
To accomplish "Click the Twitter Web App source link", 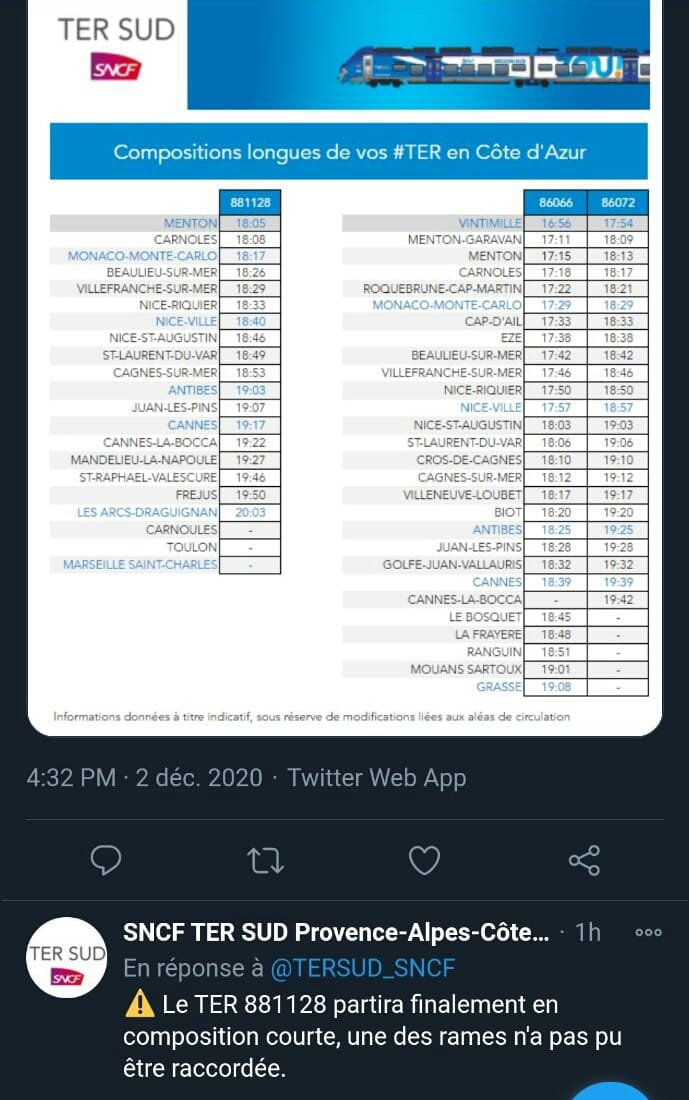I will coord(377,778).
